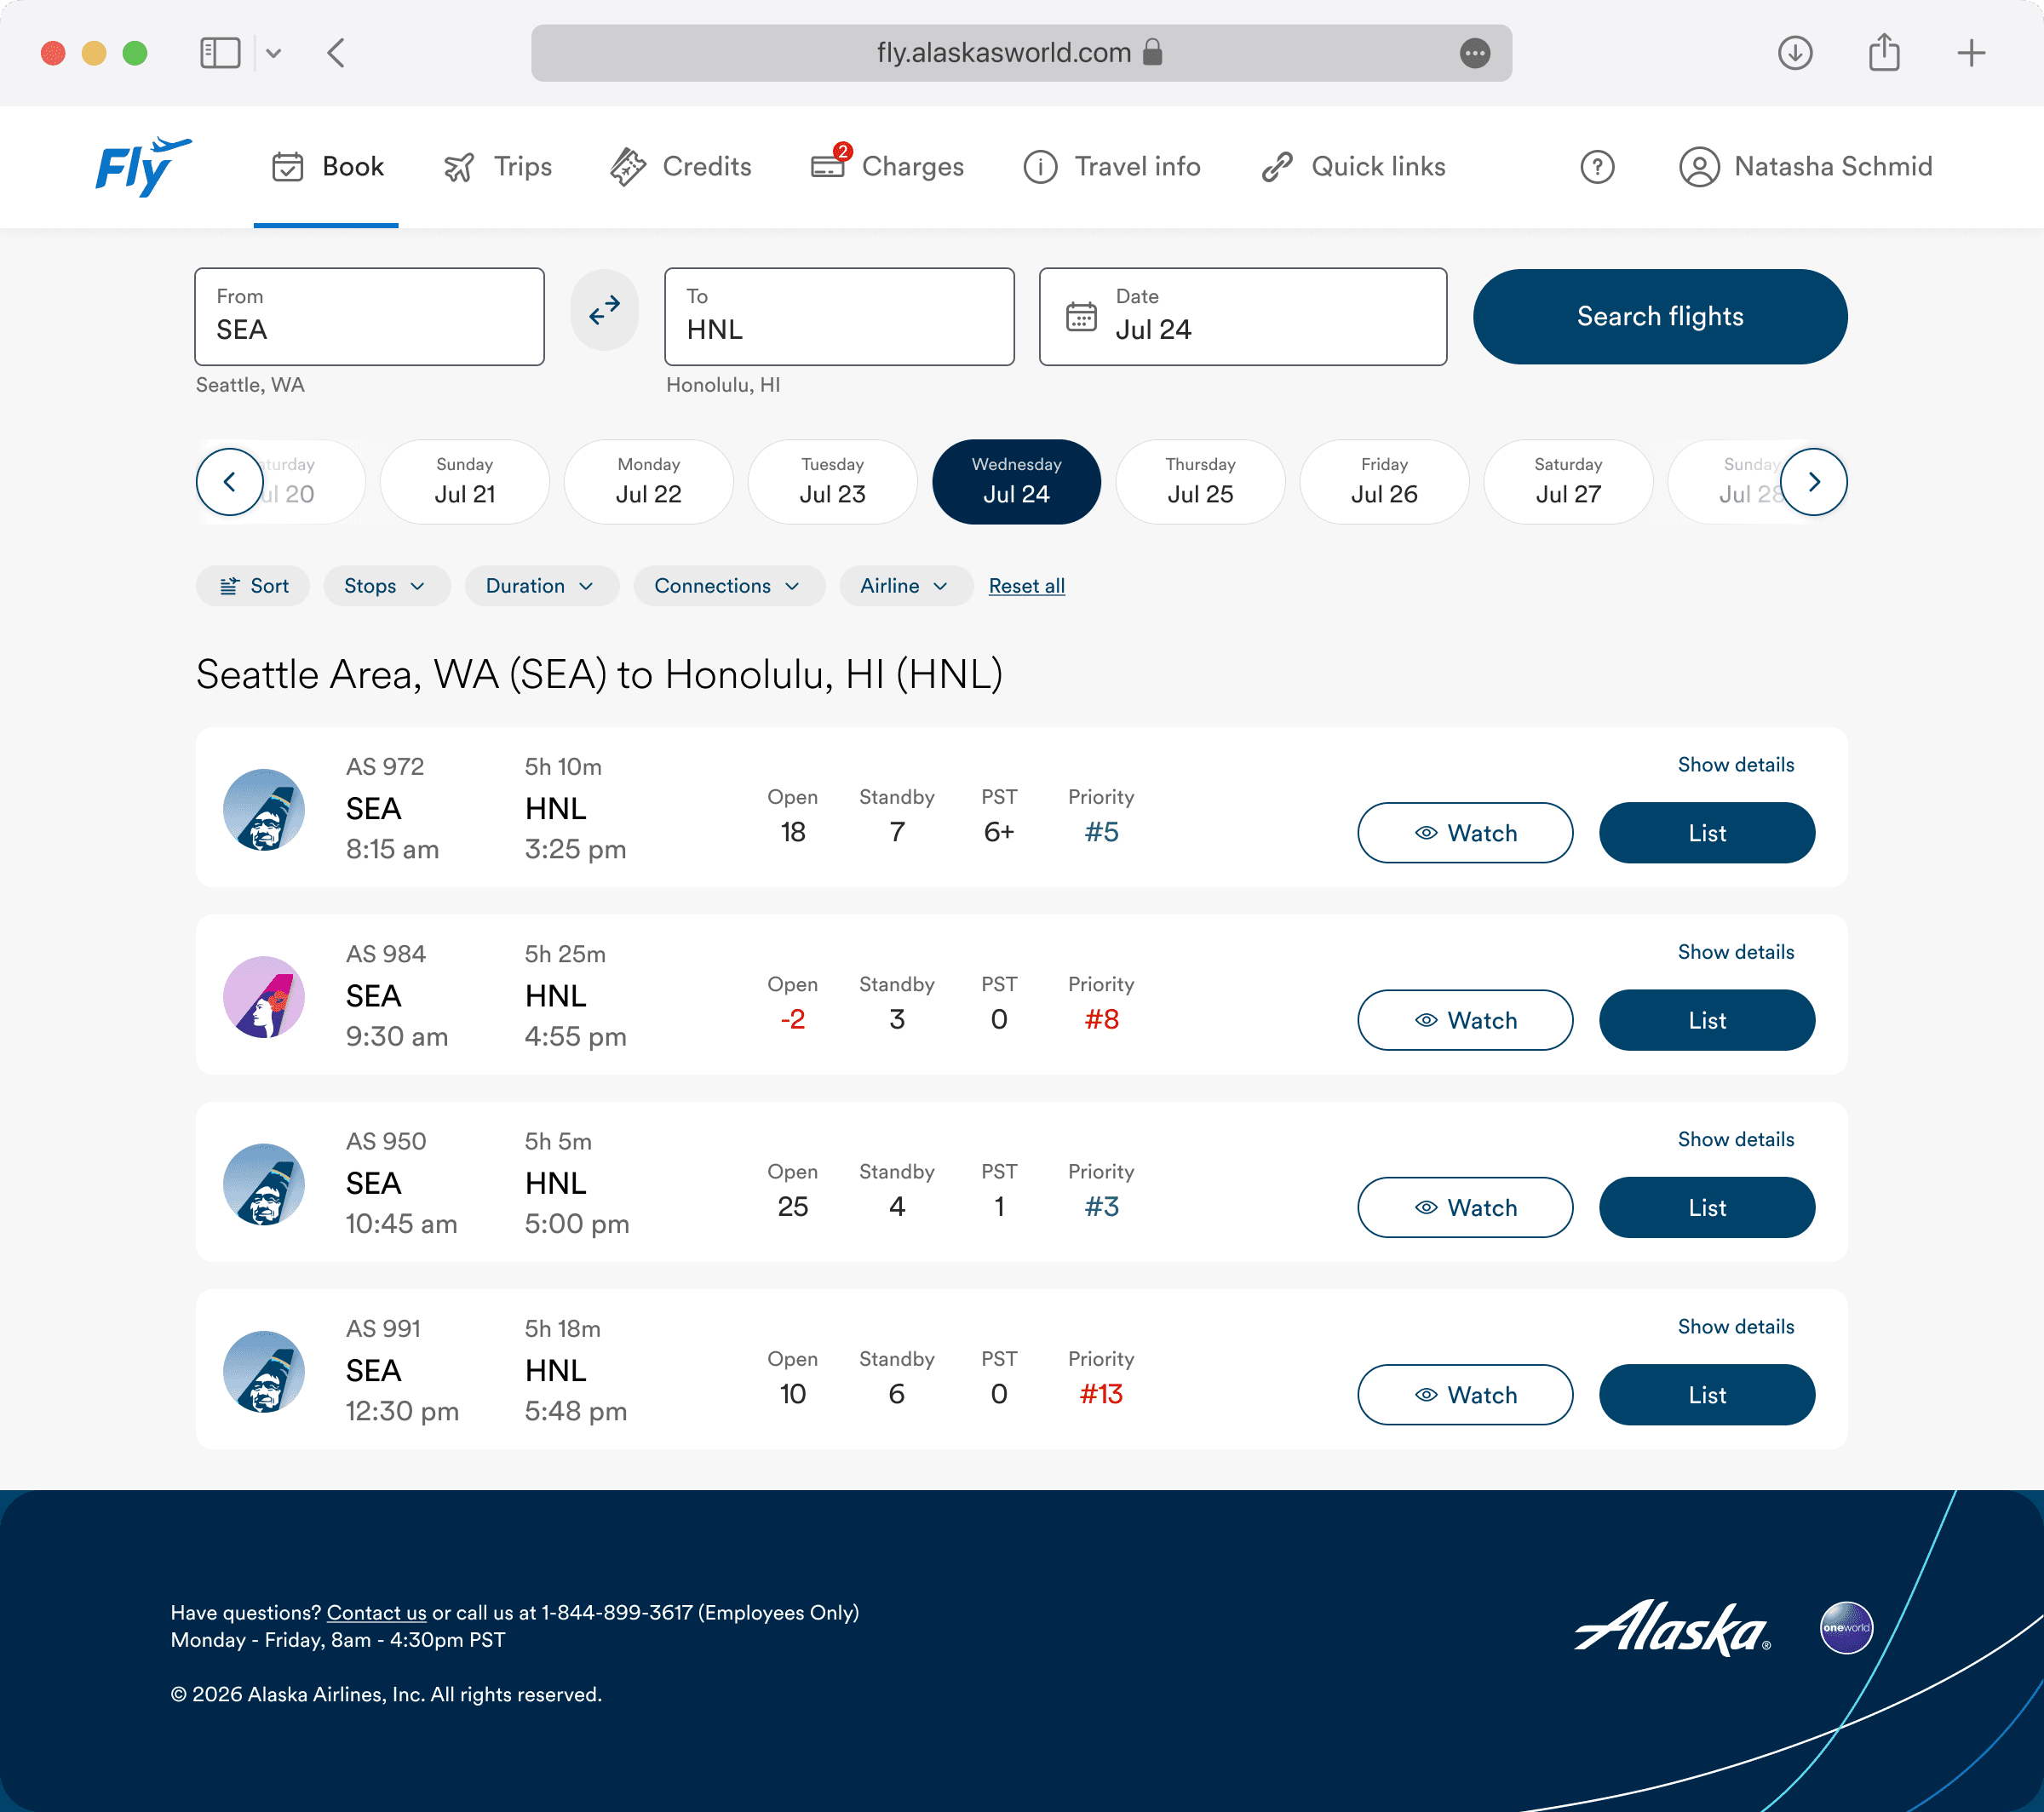Open the Charges tab
Image resolution: width=2044 pixels, height=1812 pixels.
pos(887,167)
